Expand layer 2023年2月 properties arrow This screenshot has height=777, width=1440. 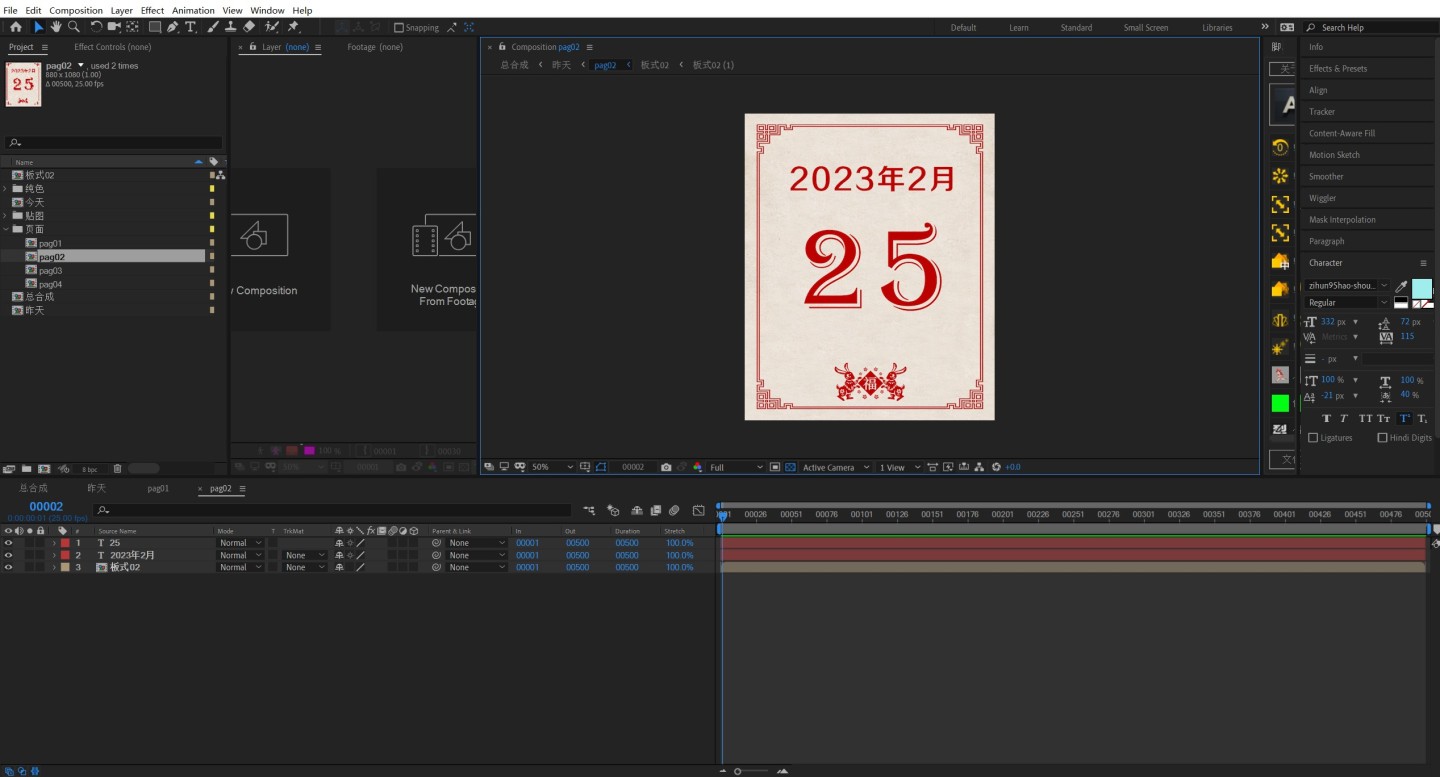coord(54,555)
